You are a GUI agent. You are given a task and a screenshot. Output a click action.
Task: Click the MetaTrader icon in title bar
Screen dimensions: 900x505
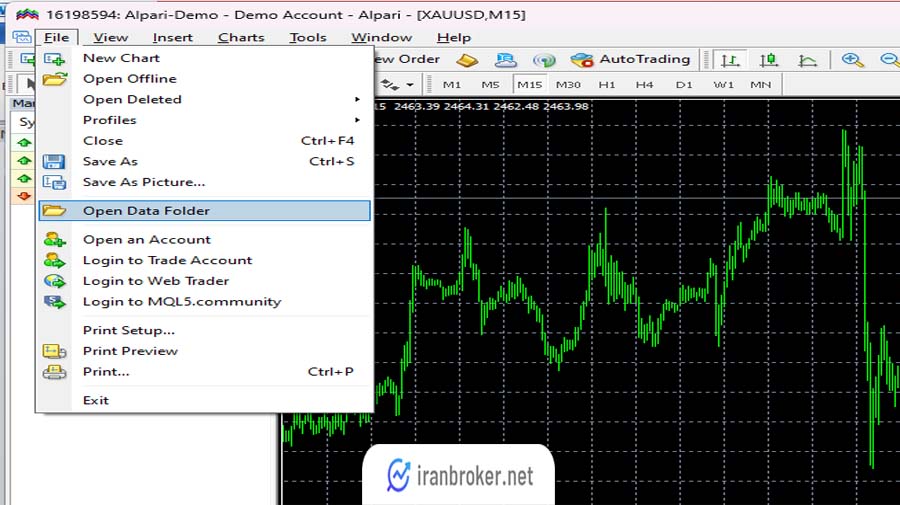[x=27, y=14]
